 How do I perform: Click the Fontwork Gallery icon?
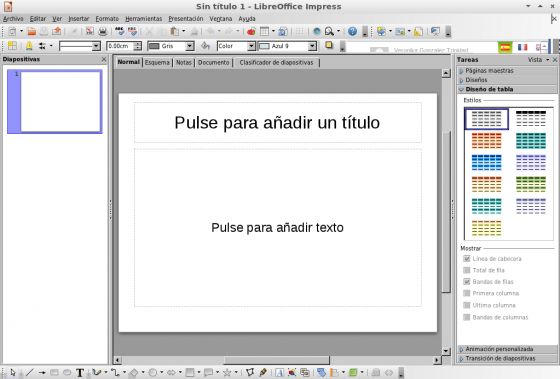279,373
